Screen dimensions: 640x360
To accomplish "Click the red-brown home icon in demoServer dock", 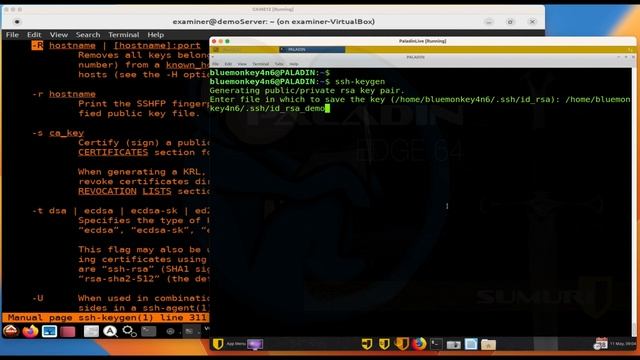I will pos(11,331).
